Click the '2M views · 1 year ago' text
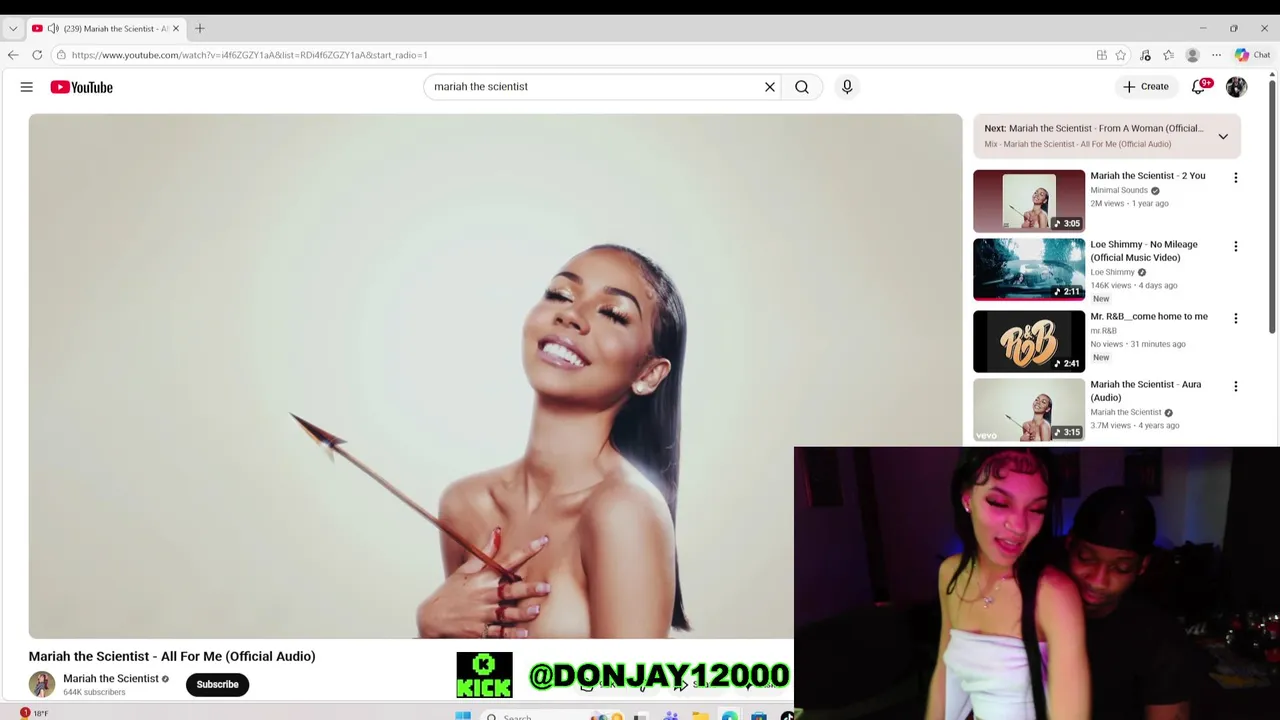1280x720 pixels. 1129,204
